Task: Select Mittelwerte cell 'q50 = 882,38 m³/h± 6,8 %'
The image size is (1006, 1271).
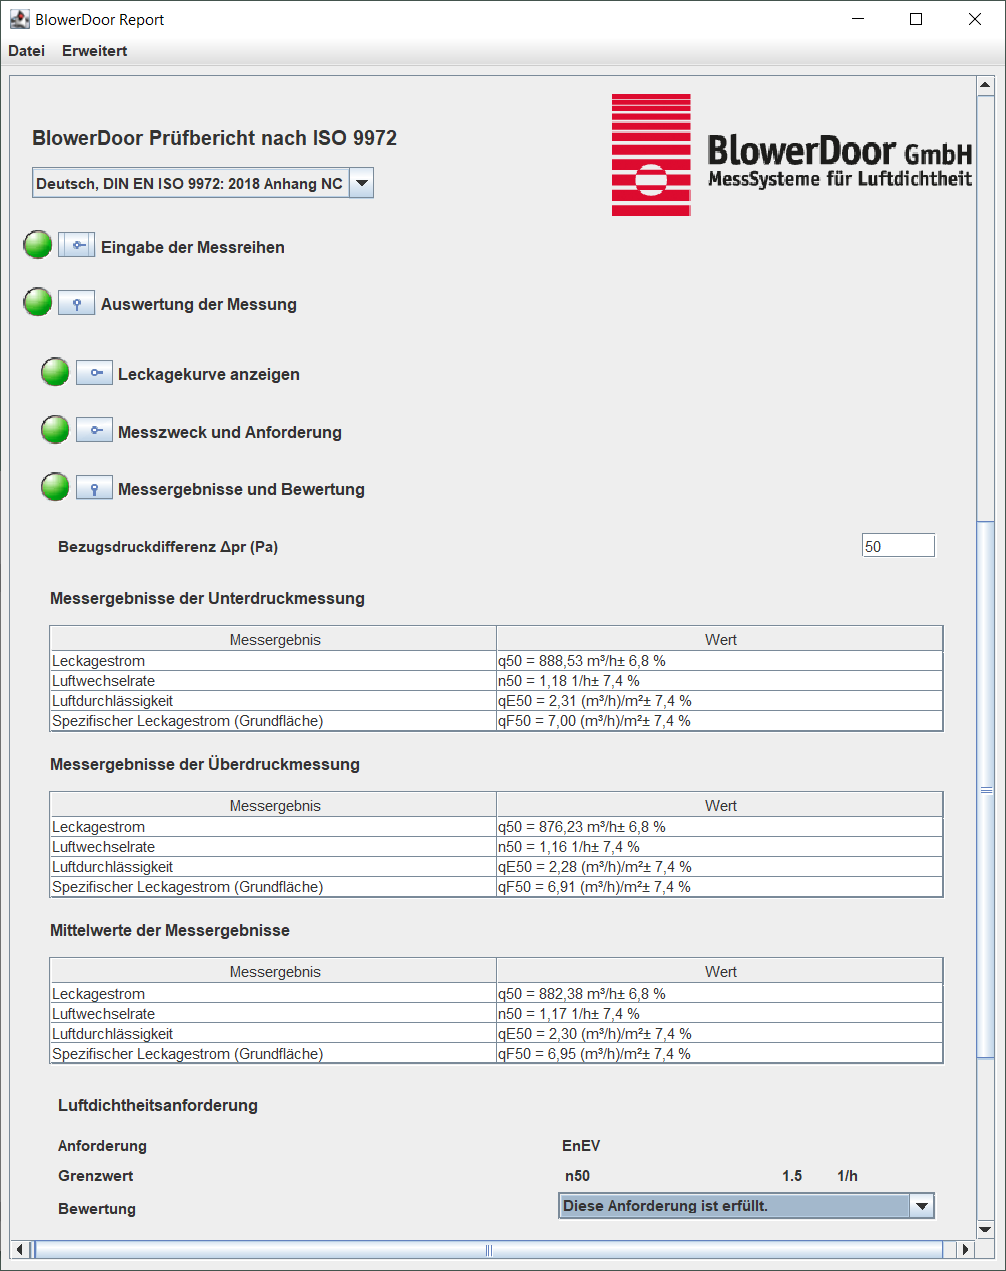Action: [719, 994]
